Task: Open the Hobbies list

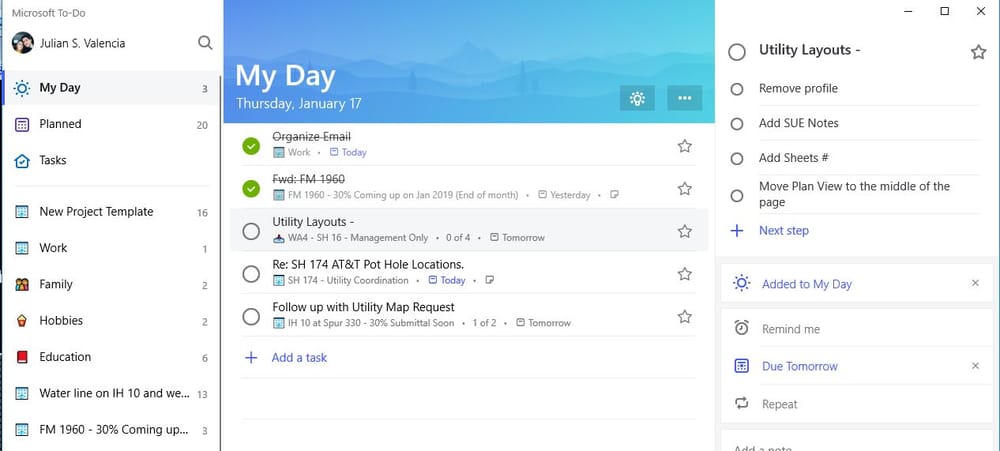Action: 111,321
